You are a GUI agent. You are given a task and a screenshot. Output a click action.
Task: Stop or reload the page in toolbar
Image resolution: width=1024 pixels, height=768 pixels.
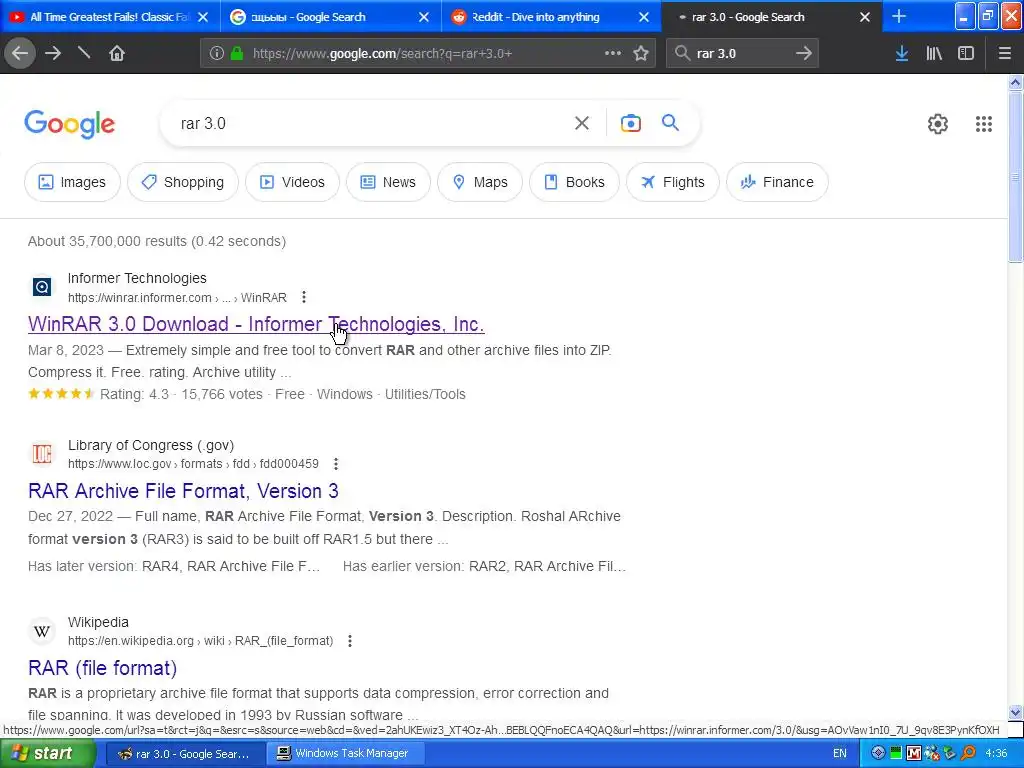click(84, 53)
